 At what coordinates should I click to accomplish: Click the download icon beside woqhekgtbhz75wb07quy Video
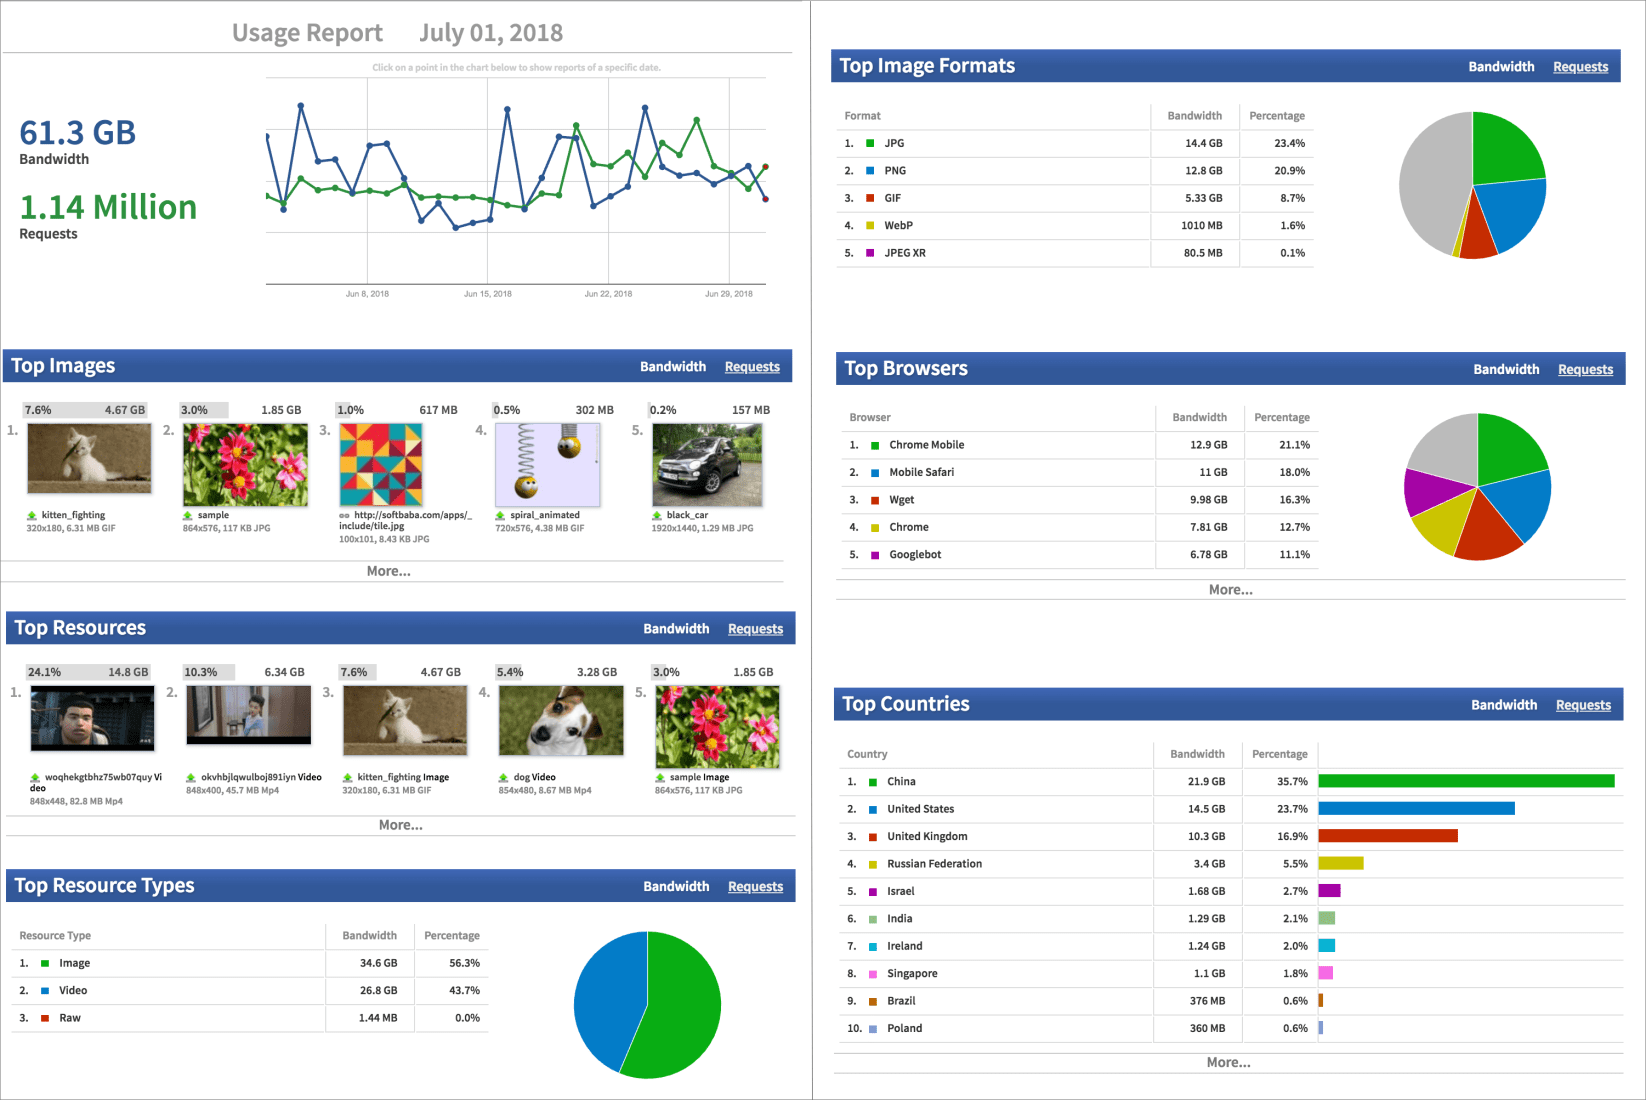pyautogui.click(x=33, y=777)
